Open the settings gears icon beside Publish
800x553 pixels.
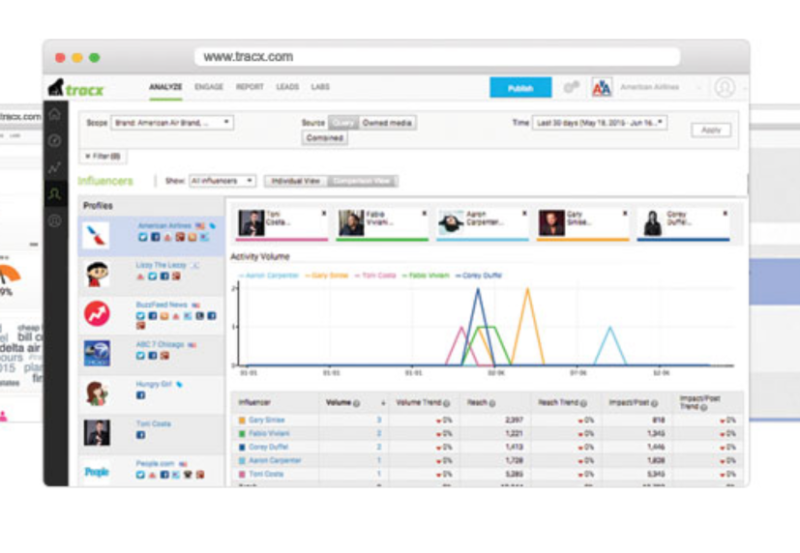[x=571, y=87]
